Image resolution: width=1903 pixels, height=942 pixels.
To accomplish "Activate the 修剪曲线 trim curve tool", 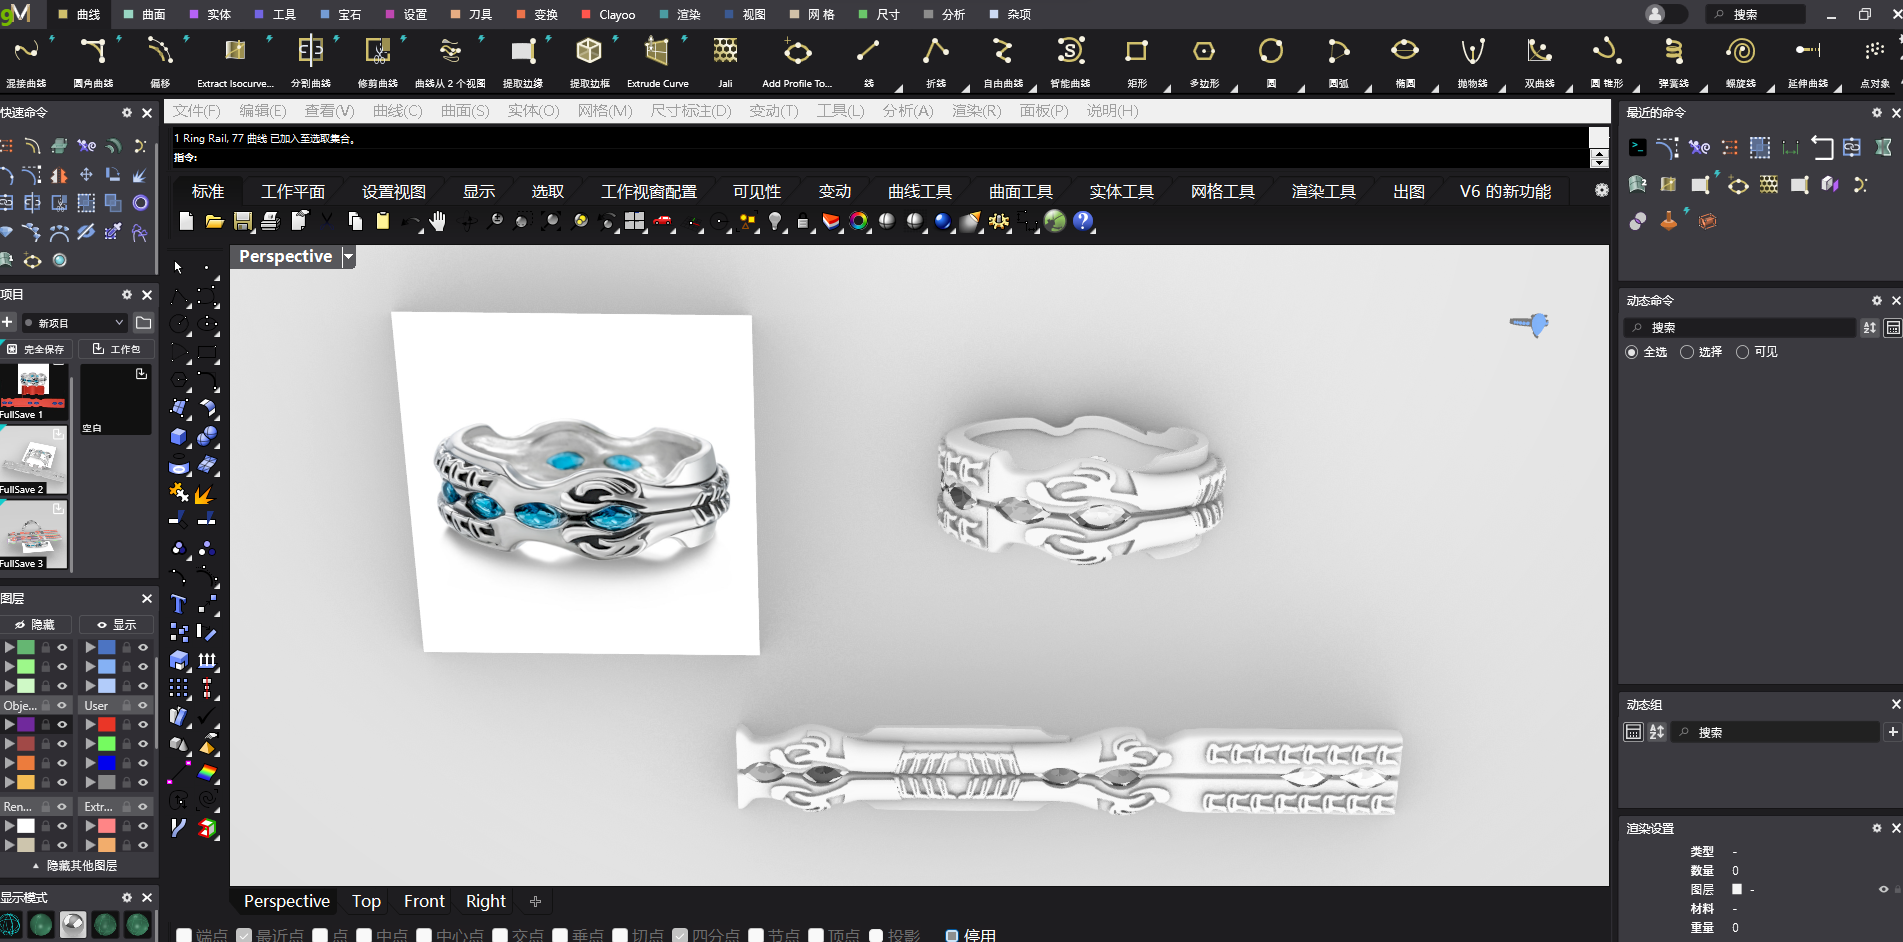I will click(x=377, y=52).
